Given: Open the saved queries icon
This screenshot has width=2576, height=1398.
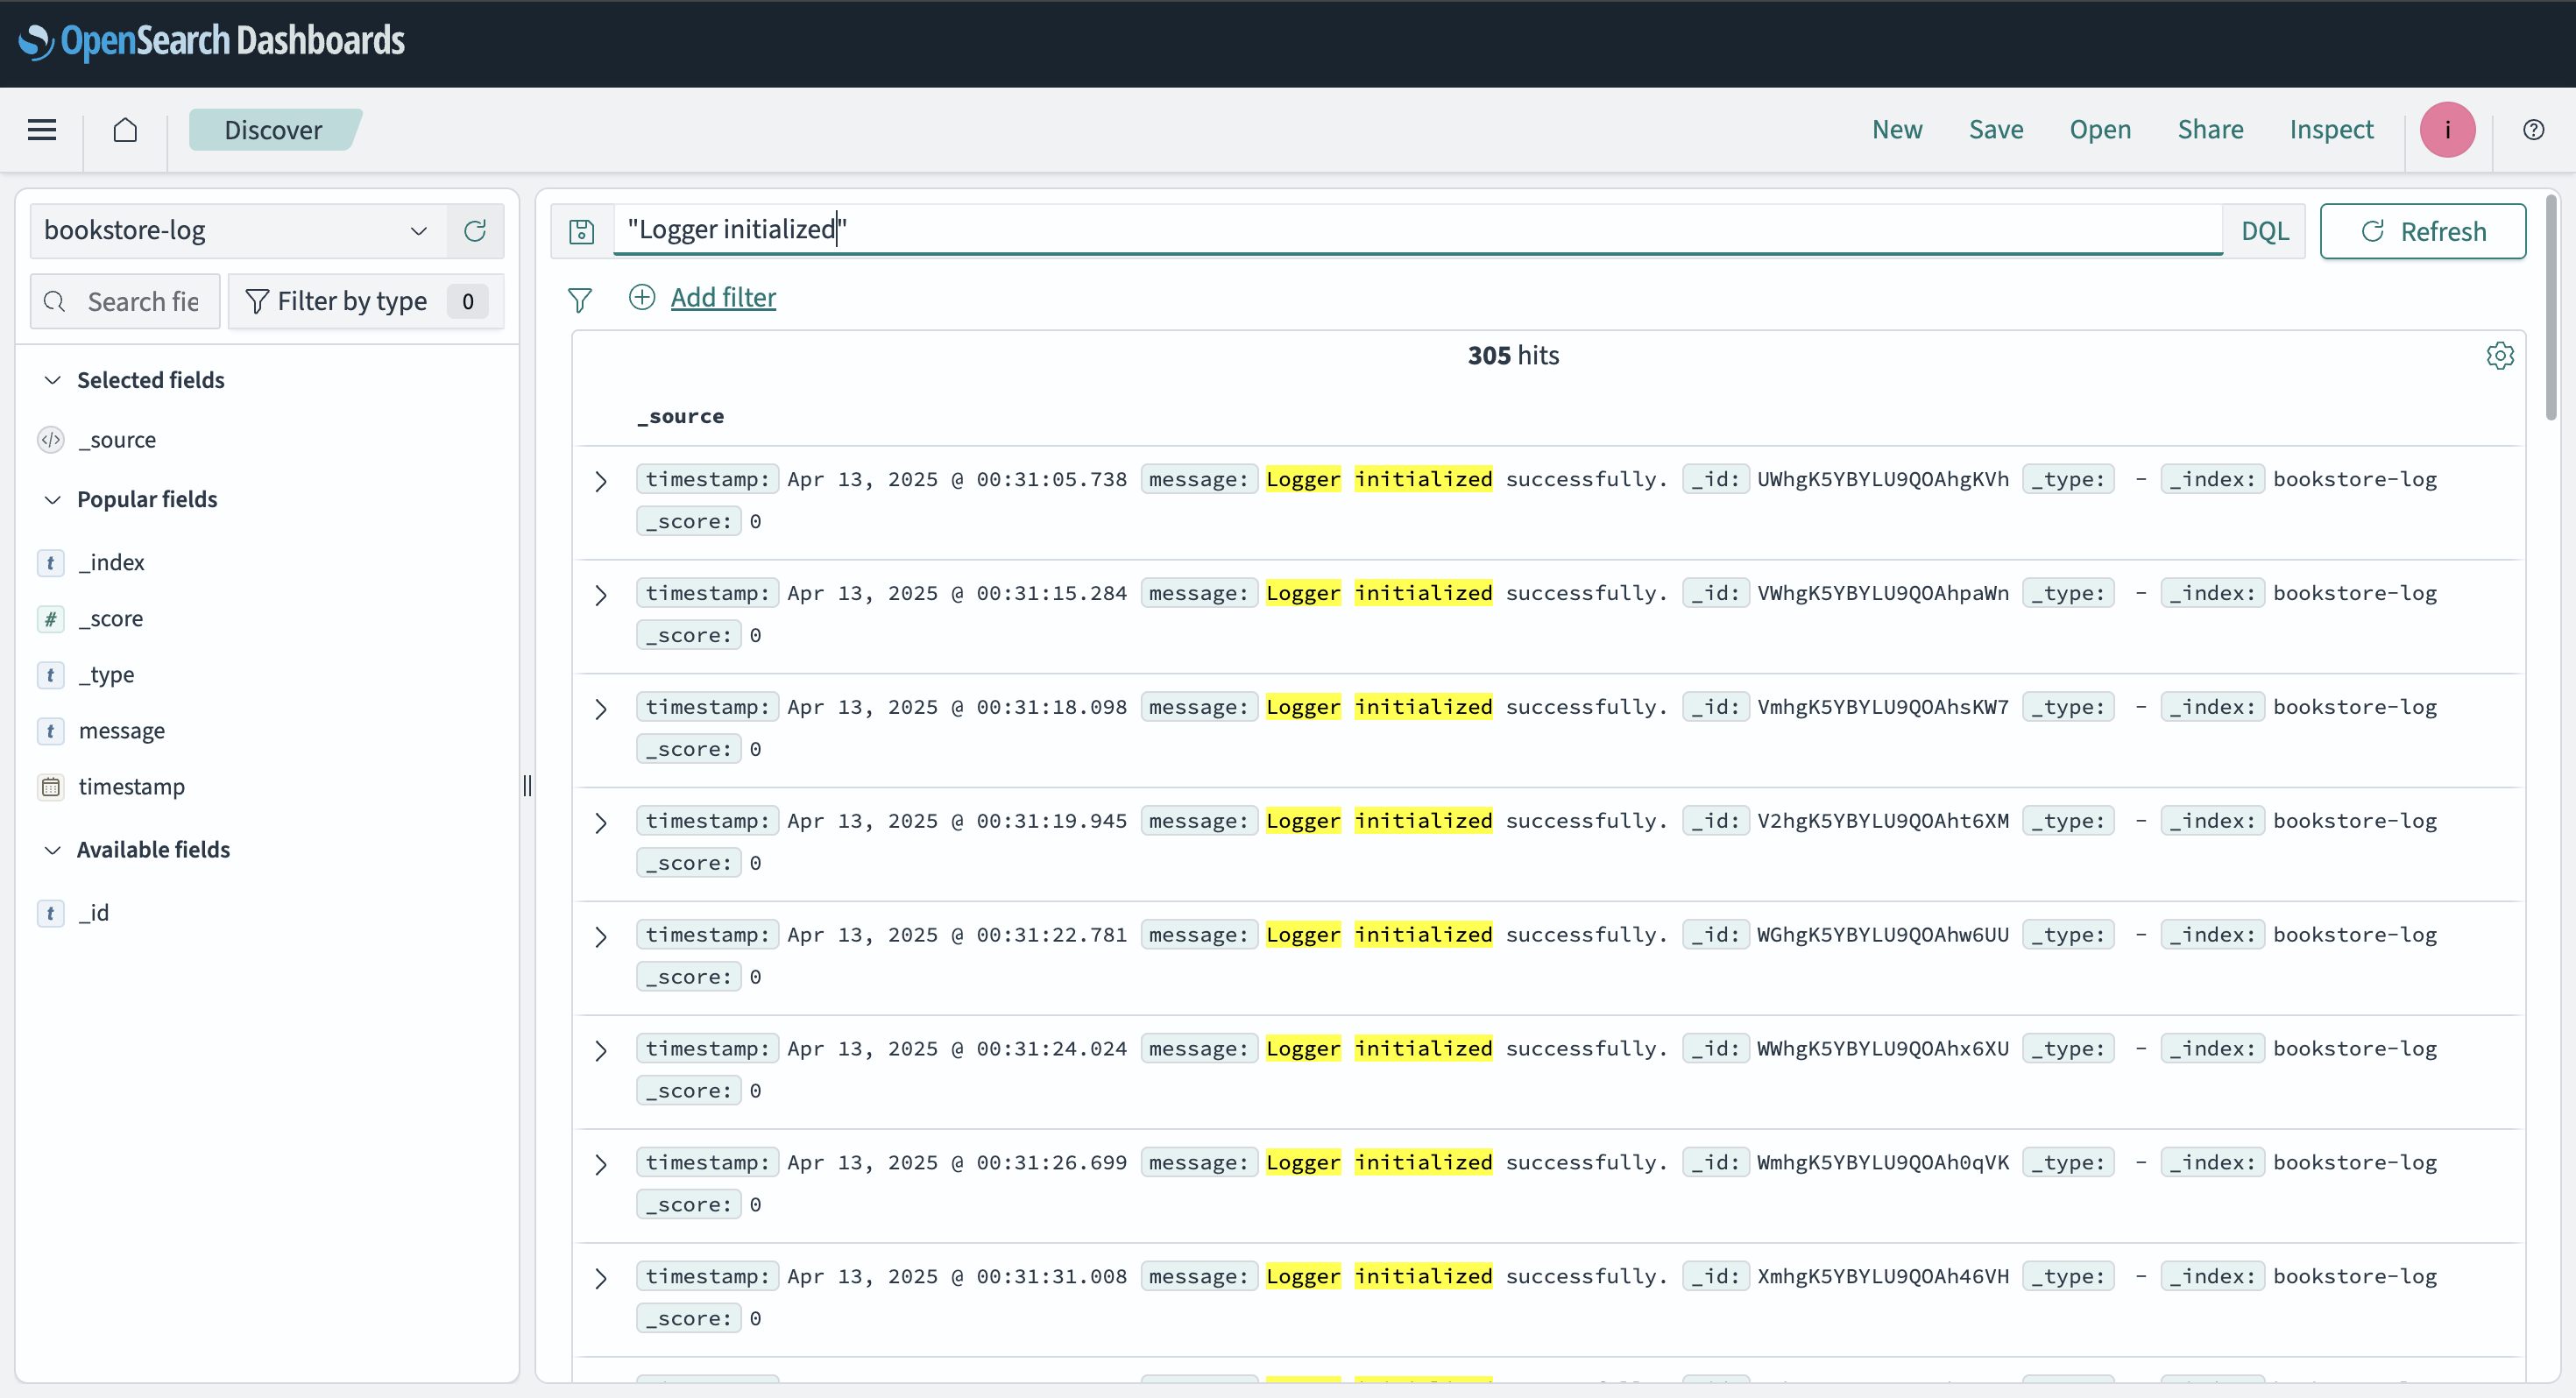Looking at the screenshot, I should point(582,231).
